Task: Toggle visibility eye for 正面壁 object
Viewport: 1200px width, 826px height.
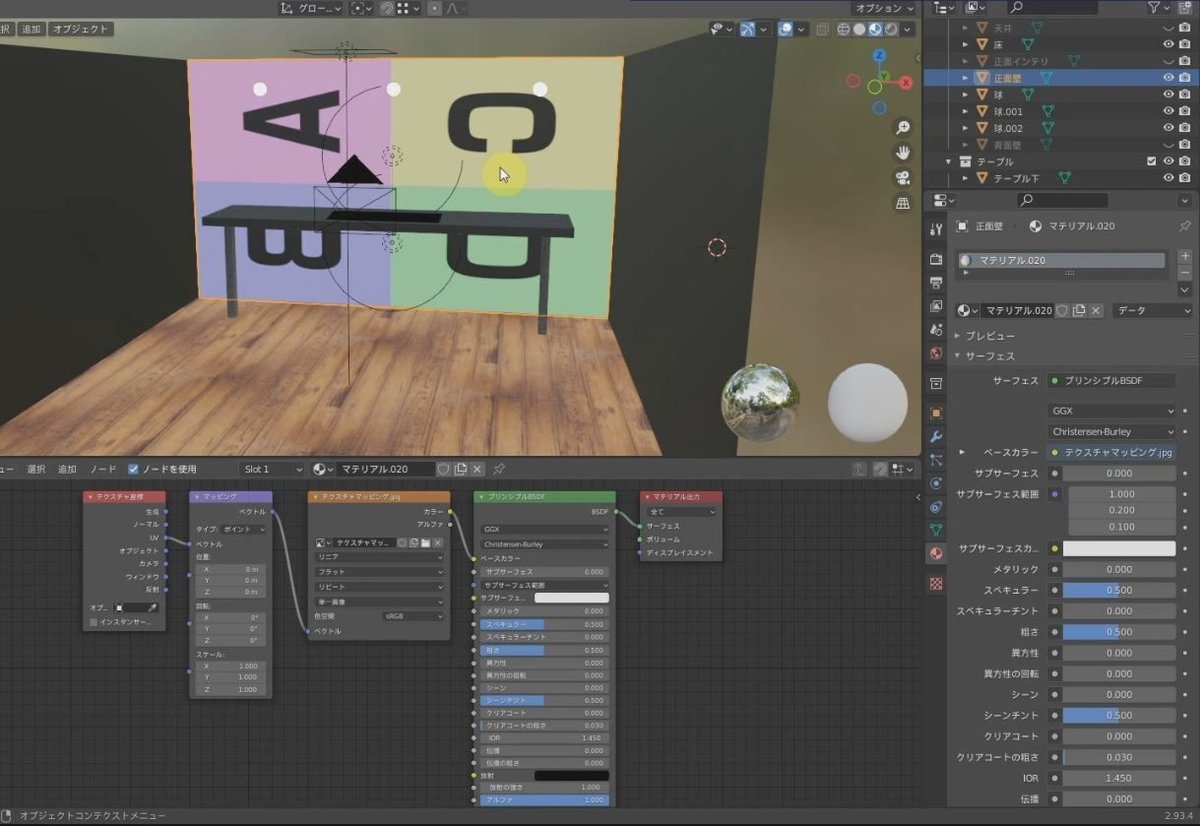Action: [x=1168, y=77]
